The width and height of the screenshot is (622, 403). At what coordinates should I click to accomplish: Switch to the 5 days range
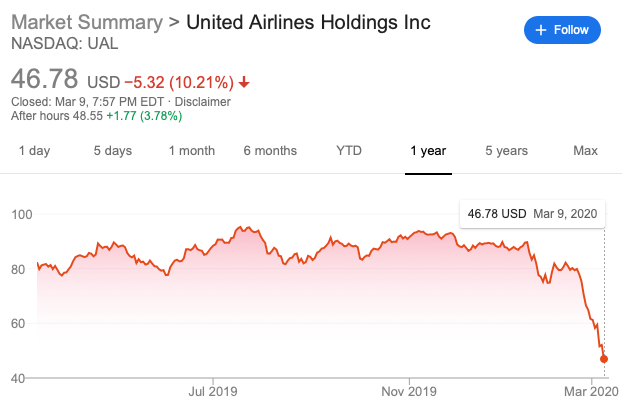(112, 151)
